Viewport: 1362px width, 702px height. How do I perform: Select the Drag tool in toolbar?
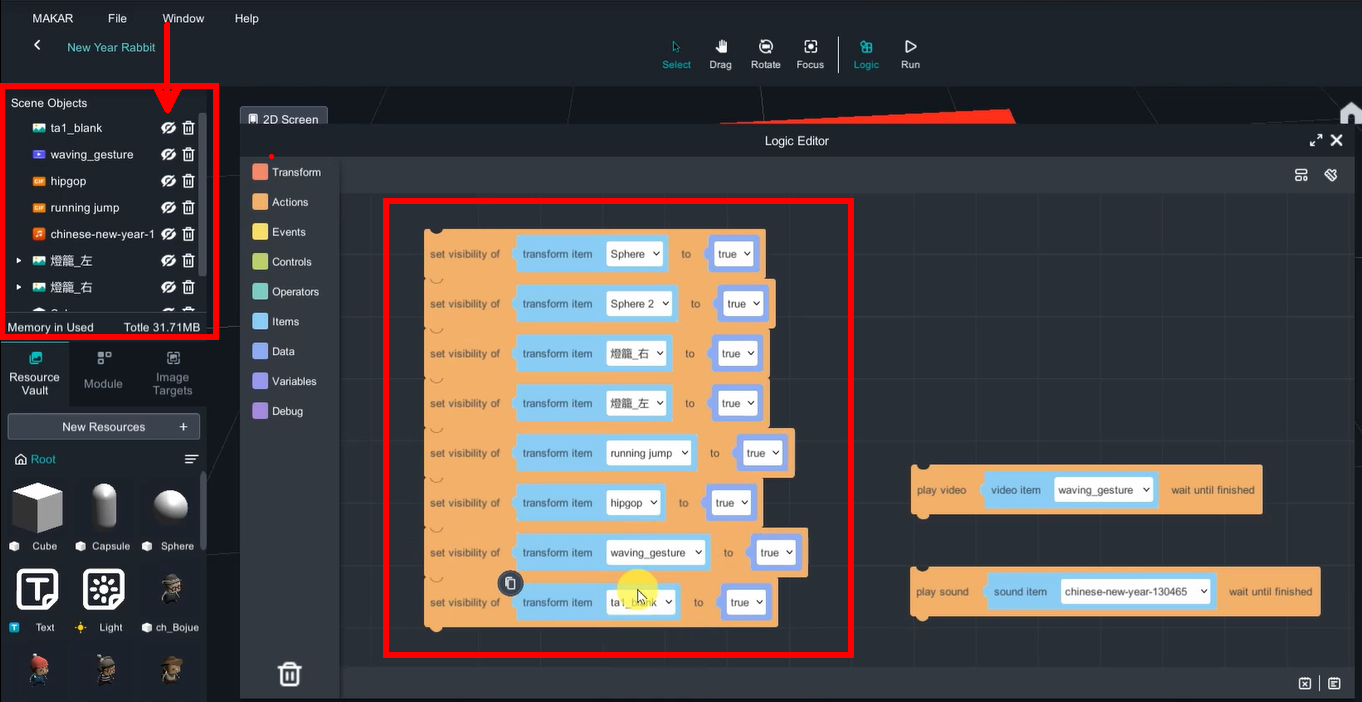pos(720,54)
